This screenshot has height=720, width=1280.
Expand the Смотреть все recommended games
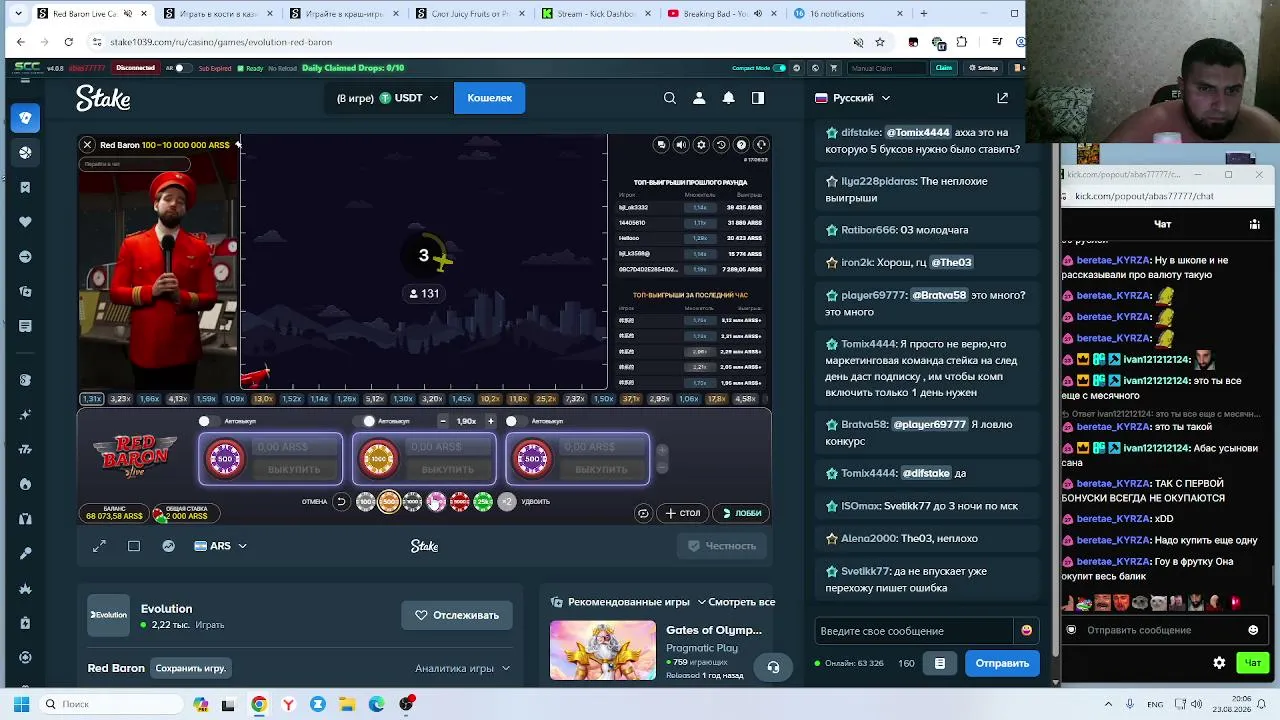[x=737, y=602]
